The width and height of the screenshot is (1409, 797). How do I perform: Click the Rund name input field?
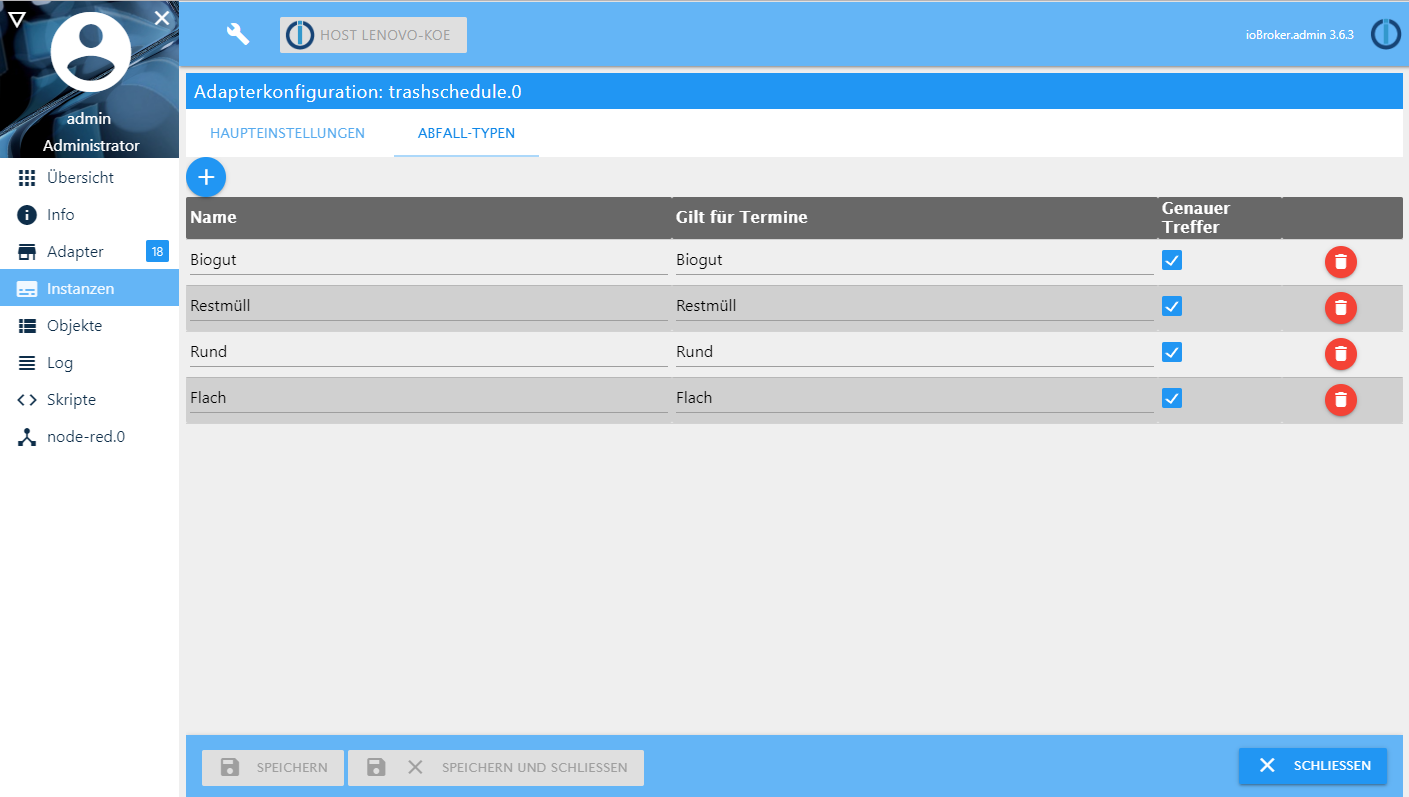(x=428, y=352)
